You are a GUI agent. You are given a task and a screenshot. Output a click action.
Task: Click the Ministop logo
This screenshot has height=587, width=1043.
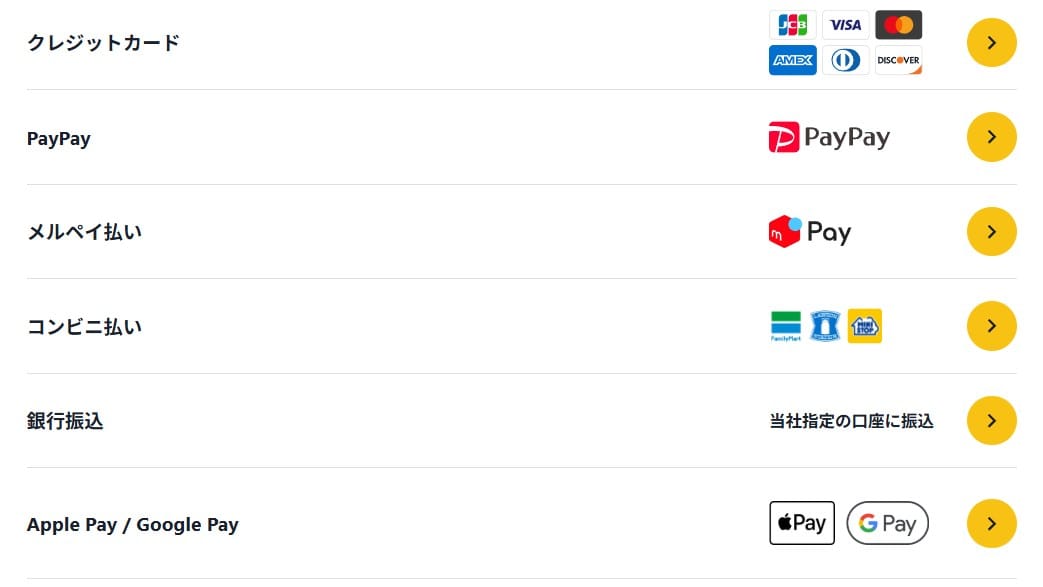865,326
